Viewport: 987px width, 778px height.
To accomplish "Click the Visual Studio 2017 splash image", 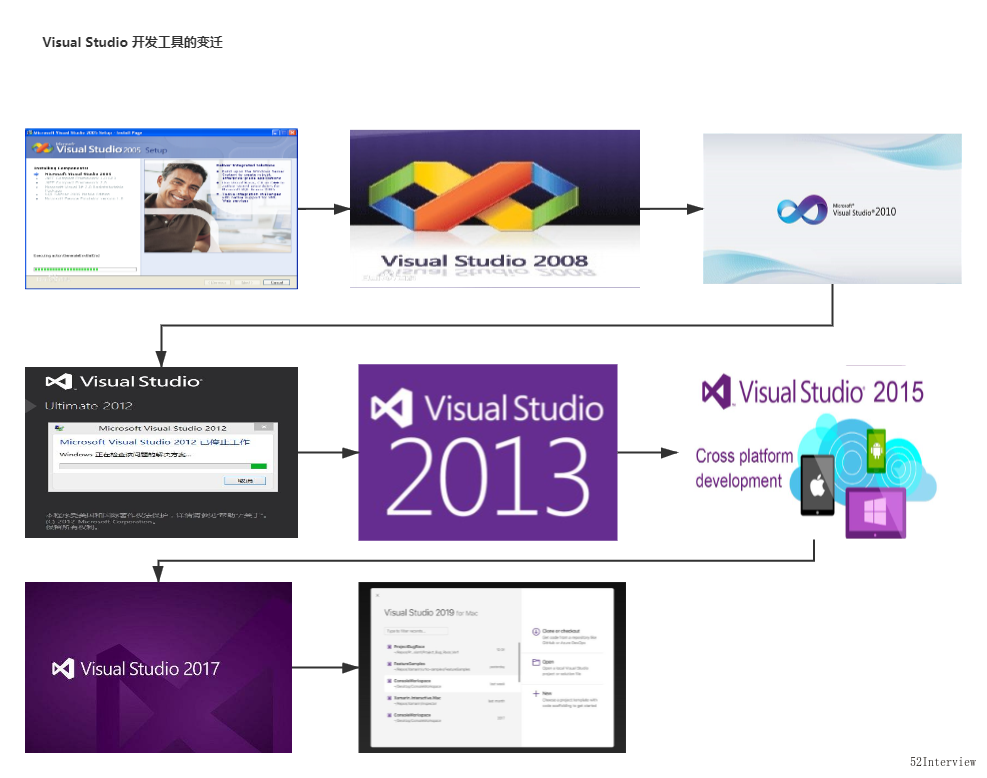I will (159, 667).
